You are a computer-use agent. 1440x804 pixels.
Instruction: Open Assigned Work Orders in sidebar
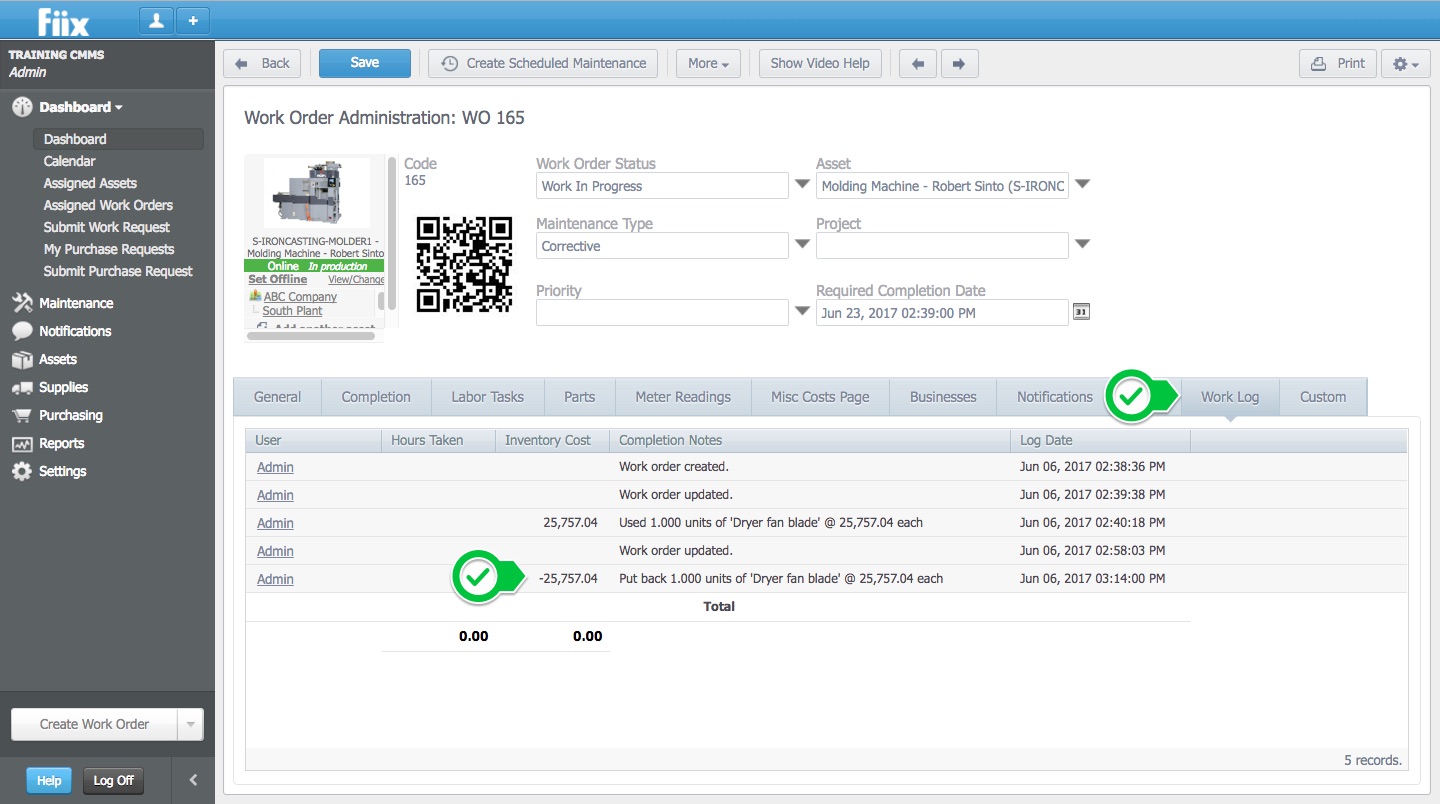tap(108, 205)
